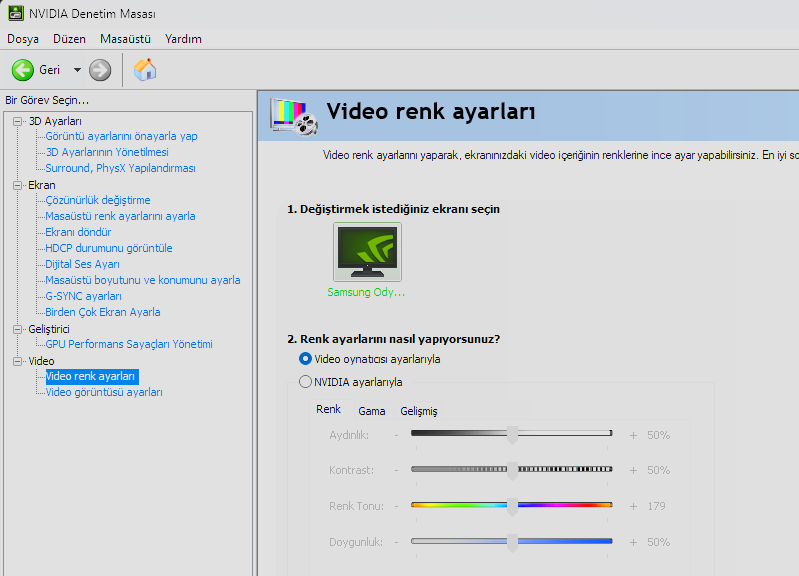Select the Samsung Odyssey monitor icon

pos(367,251)
